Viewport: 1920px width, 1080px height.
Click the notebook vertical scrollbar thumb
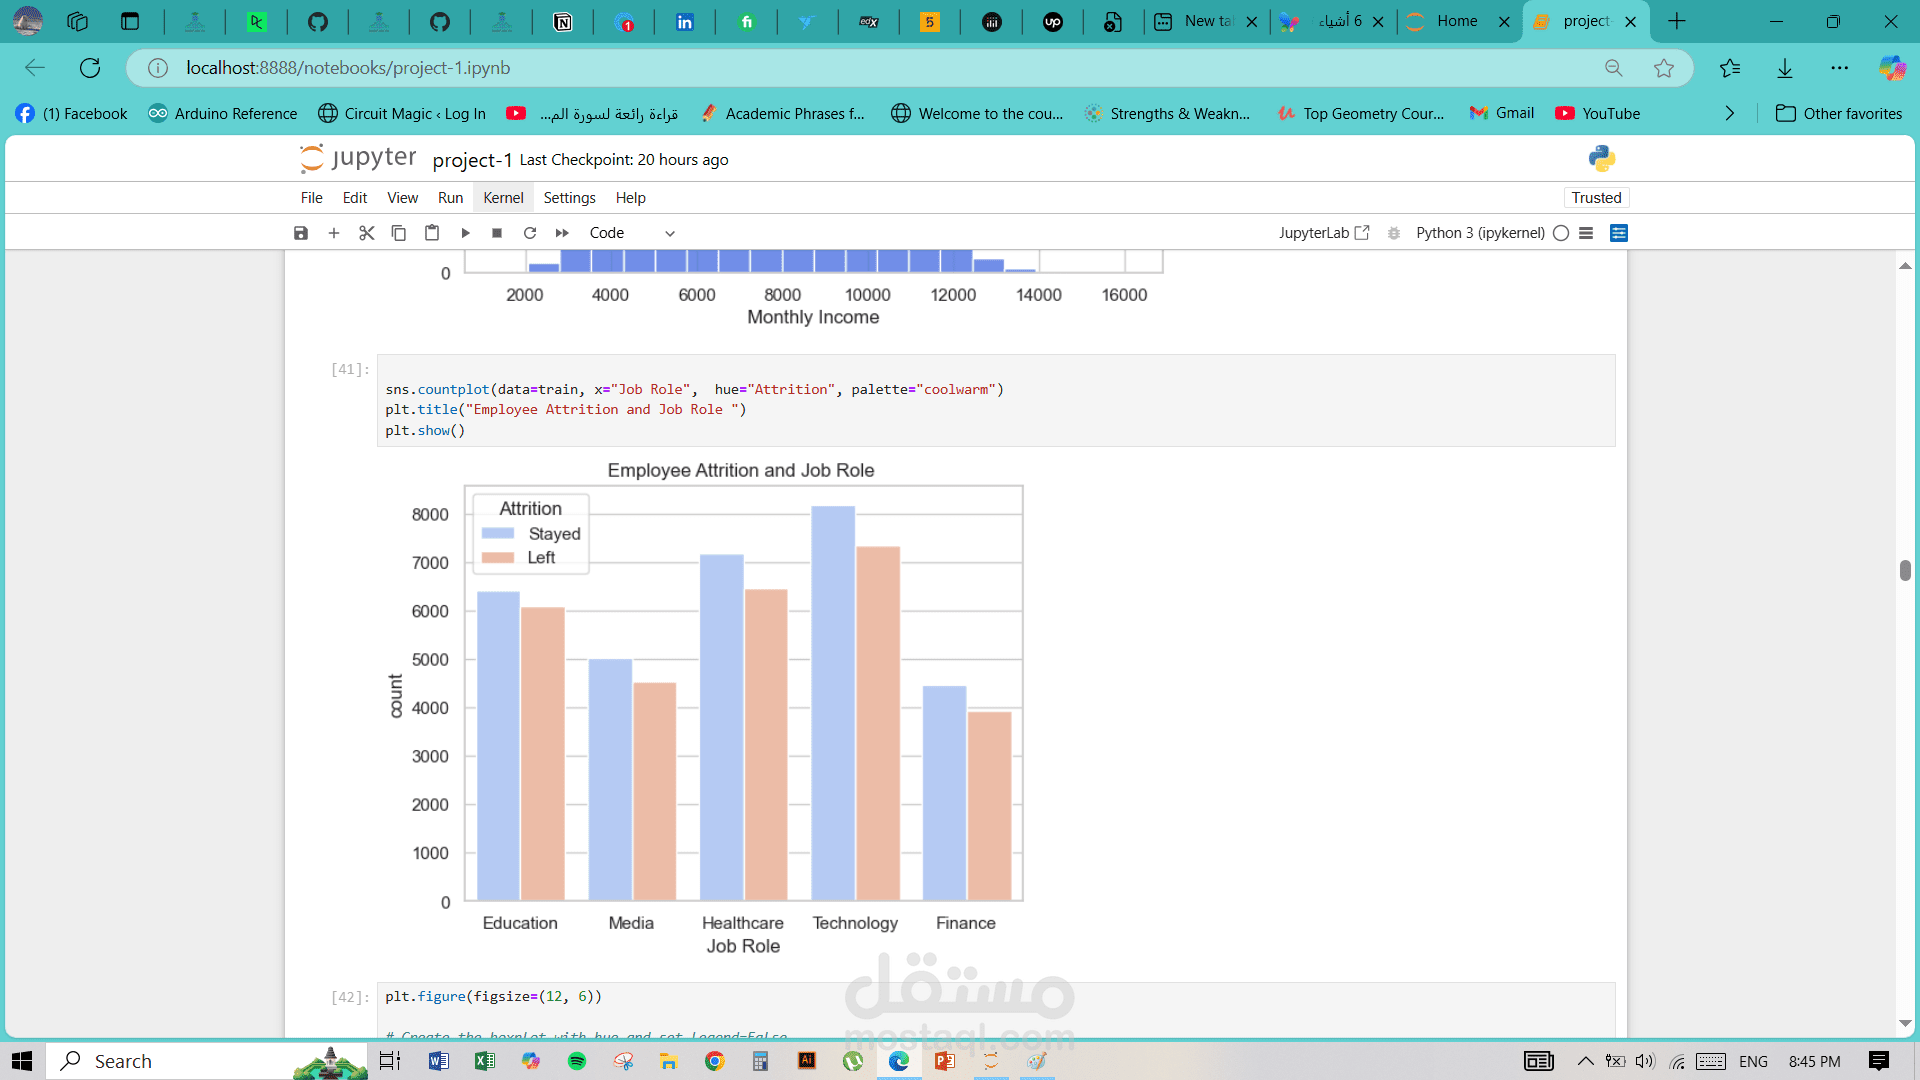[x=1905, y=570]
